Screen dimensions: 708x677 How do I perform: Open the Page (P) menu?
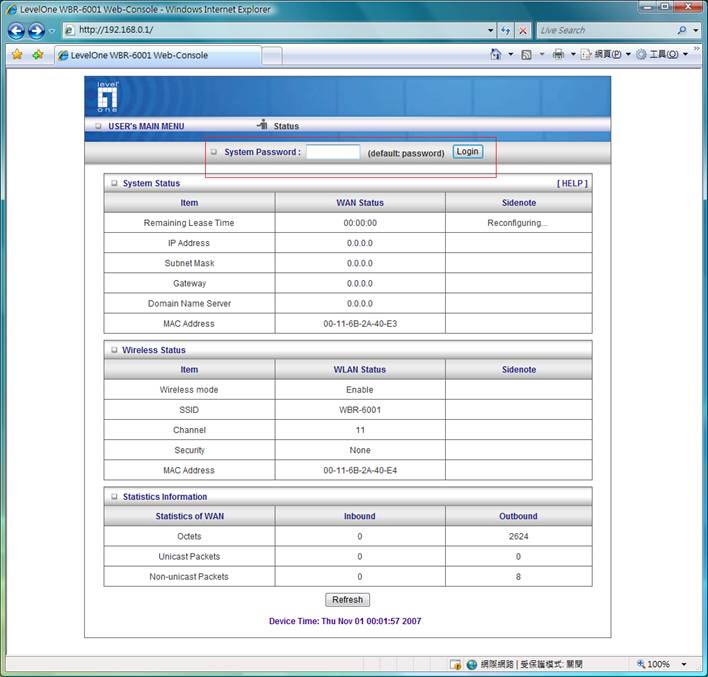point(606,54)
